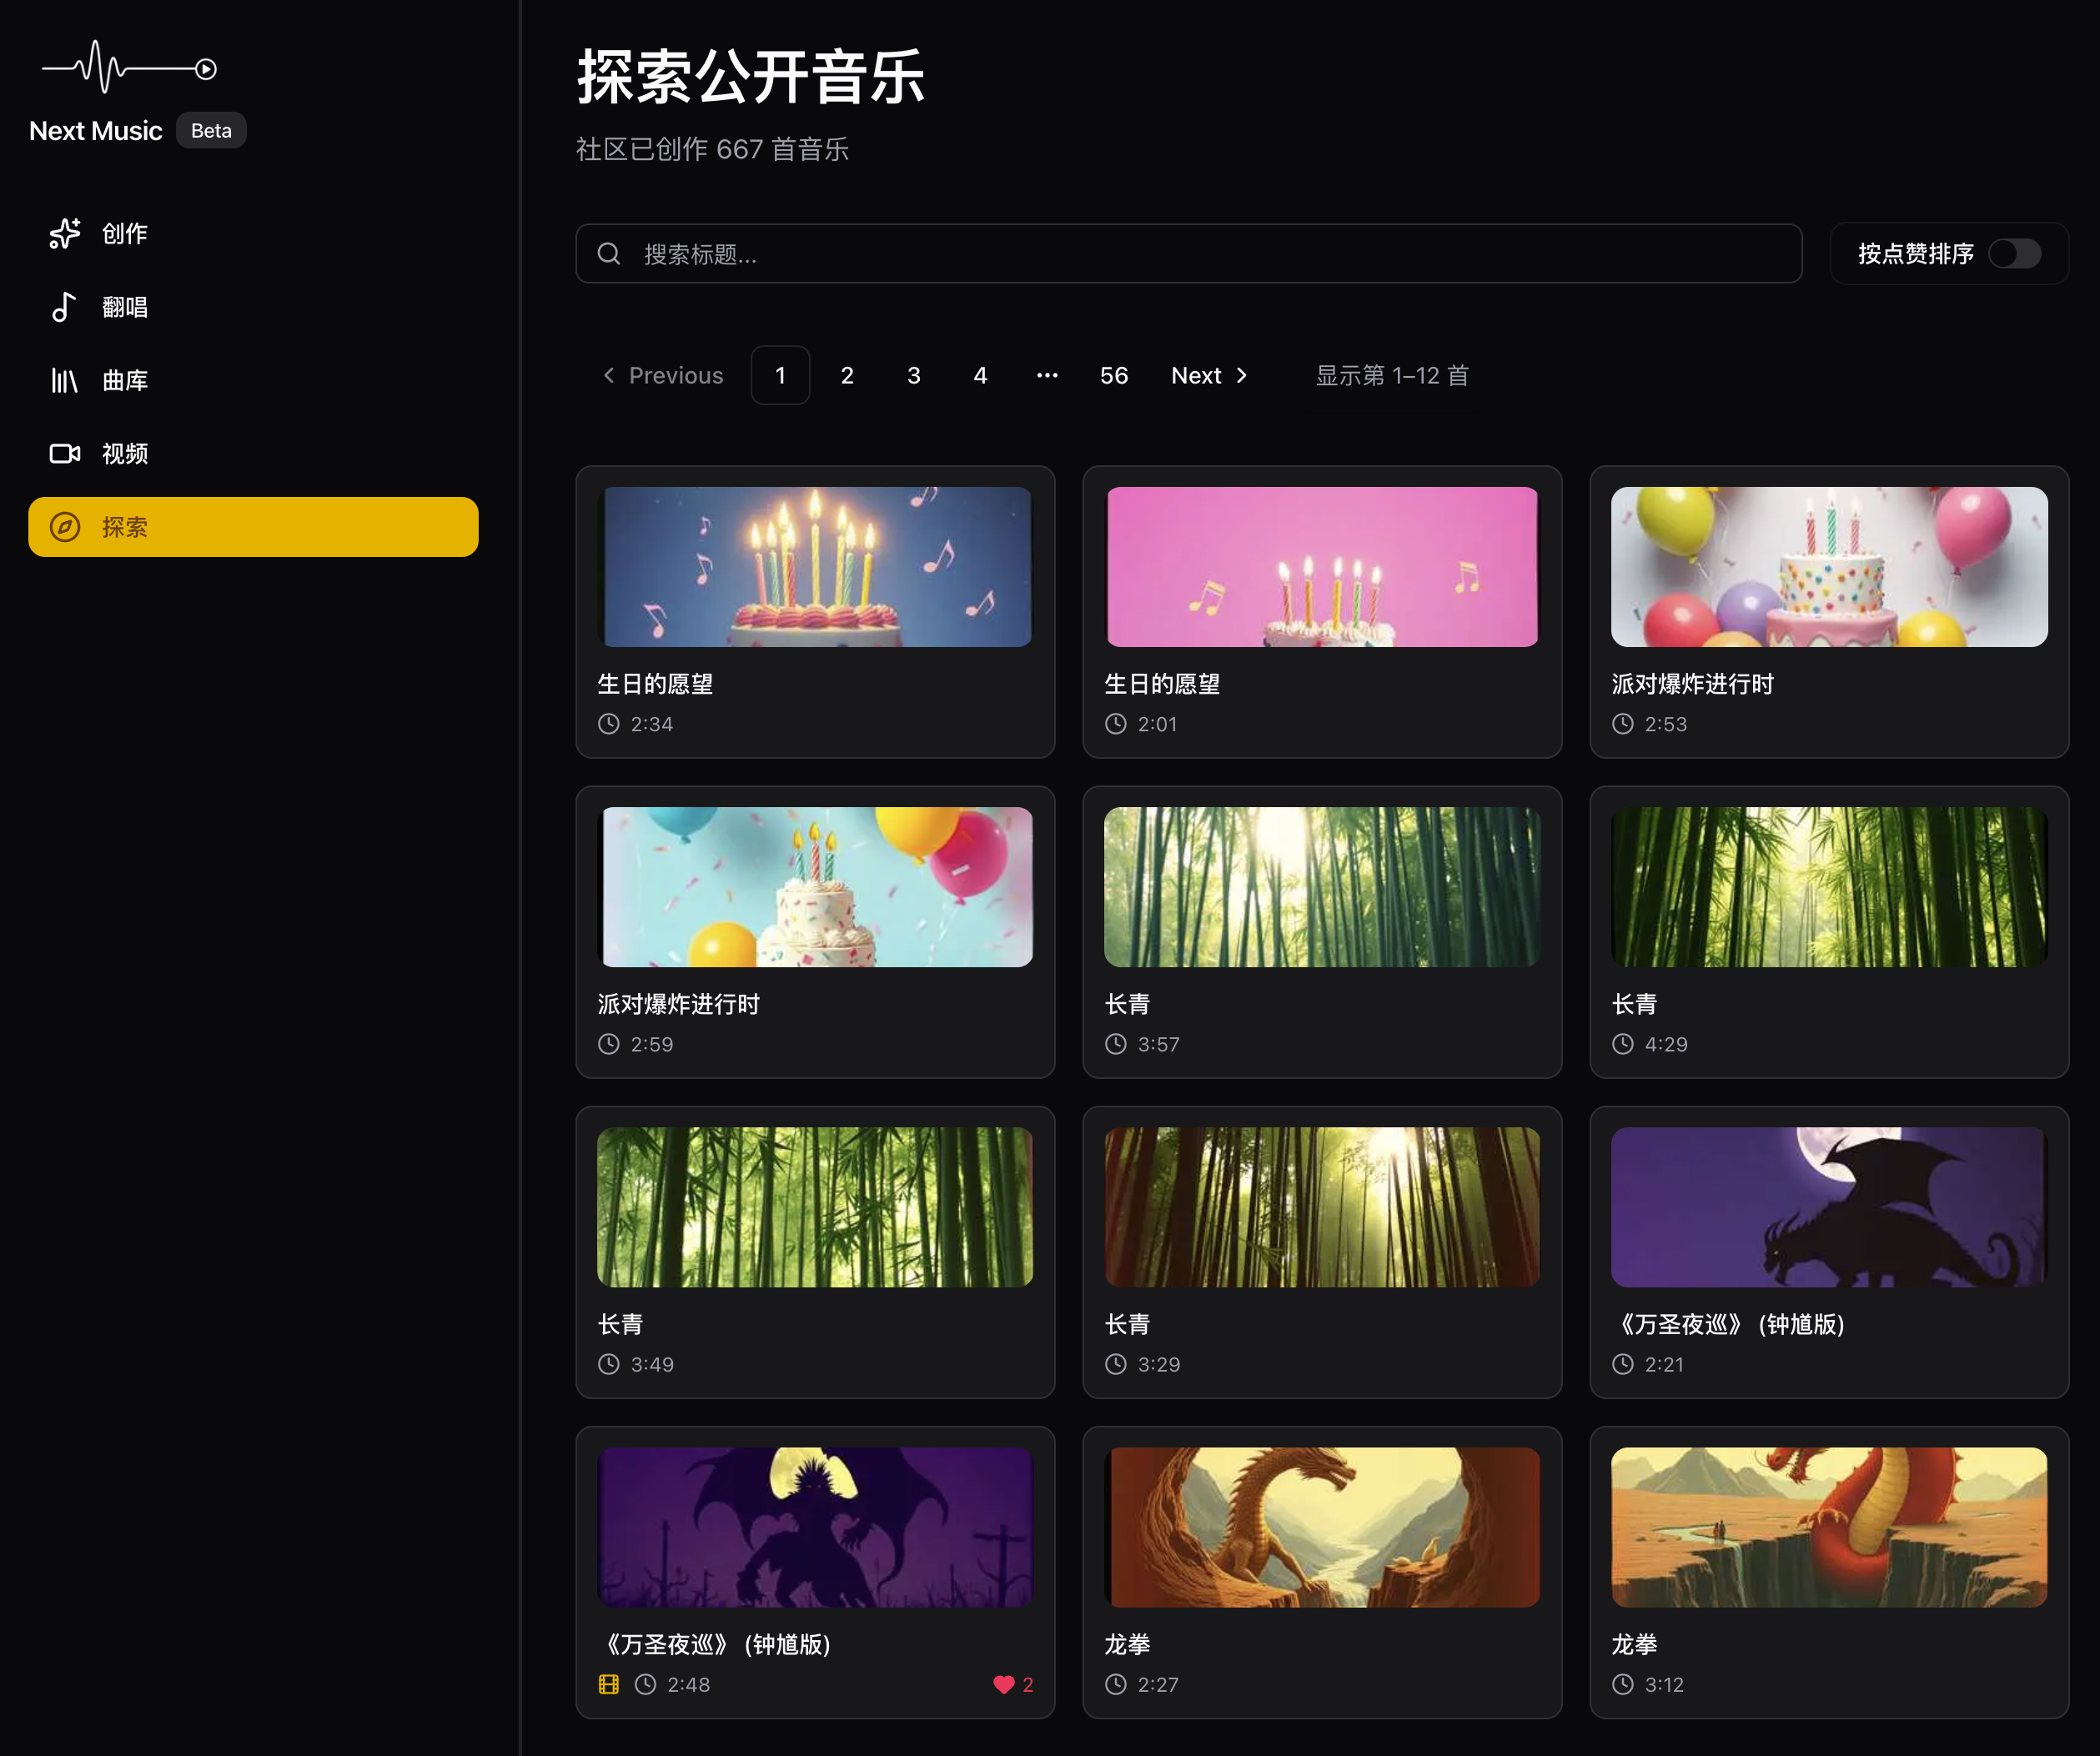2100x1756 pixels.
Task: Click the compass icon beside 探索
Action: [65, 527]
